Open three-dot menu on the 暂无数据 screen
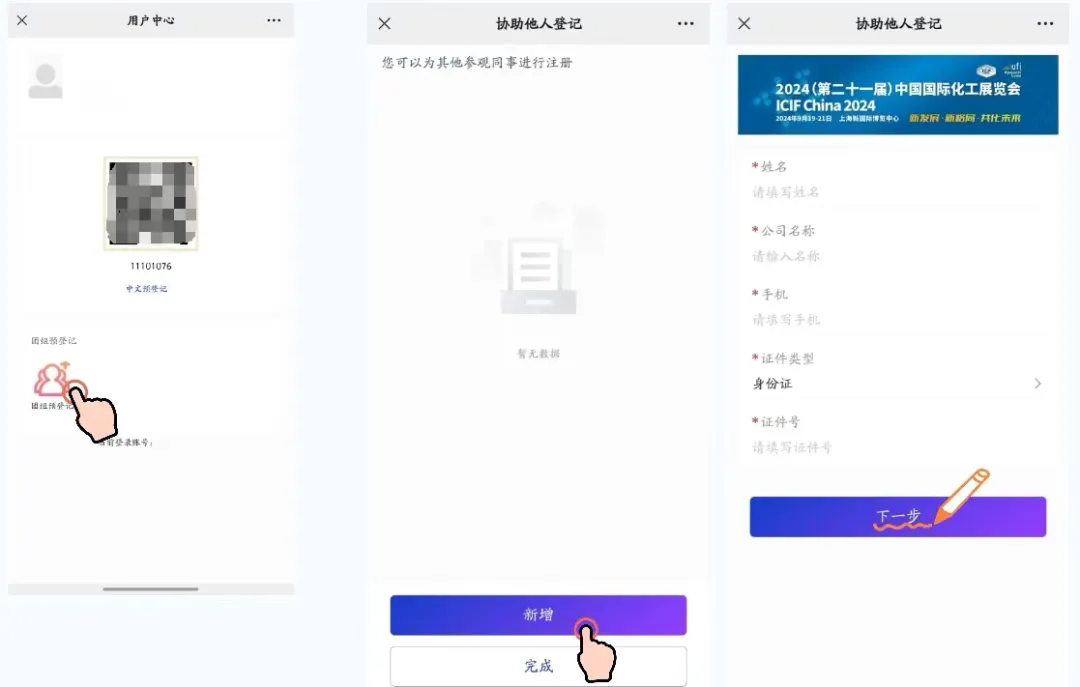The height and width of the screenshot is (687, 1080). coord(685,24)
